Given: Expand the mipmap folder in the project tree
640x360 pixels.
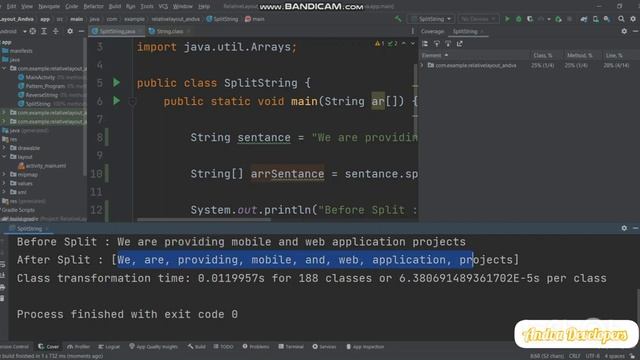Looking at the screenshot, I should [4, 174].
